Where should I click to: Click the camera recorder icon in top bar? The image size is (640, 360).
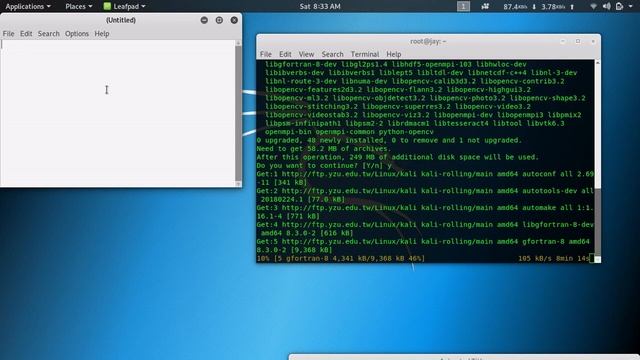click(485, 6)
